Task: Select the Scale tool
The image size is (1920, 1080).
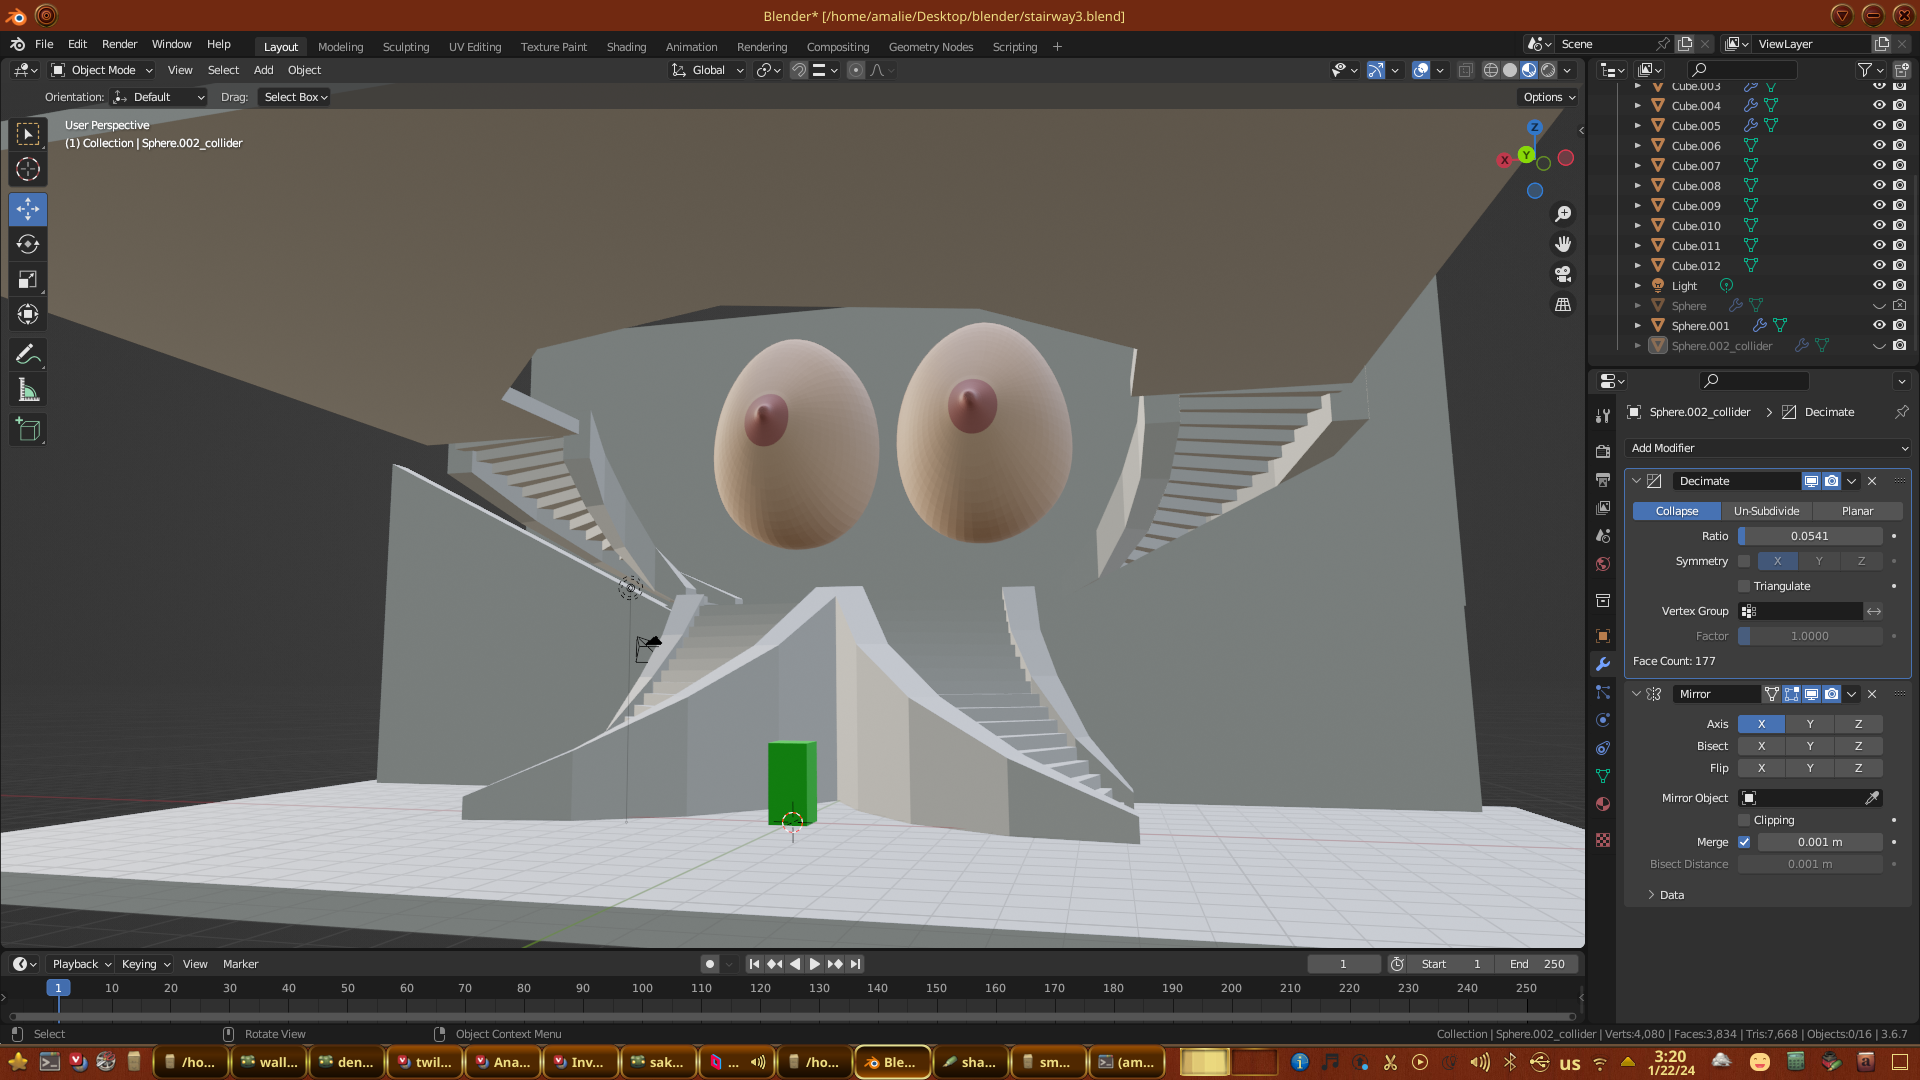Action: [x=28, y=280]
